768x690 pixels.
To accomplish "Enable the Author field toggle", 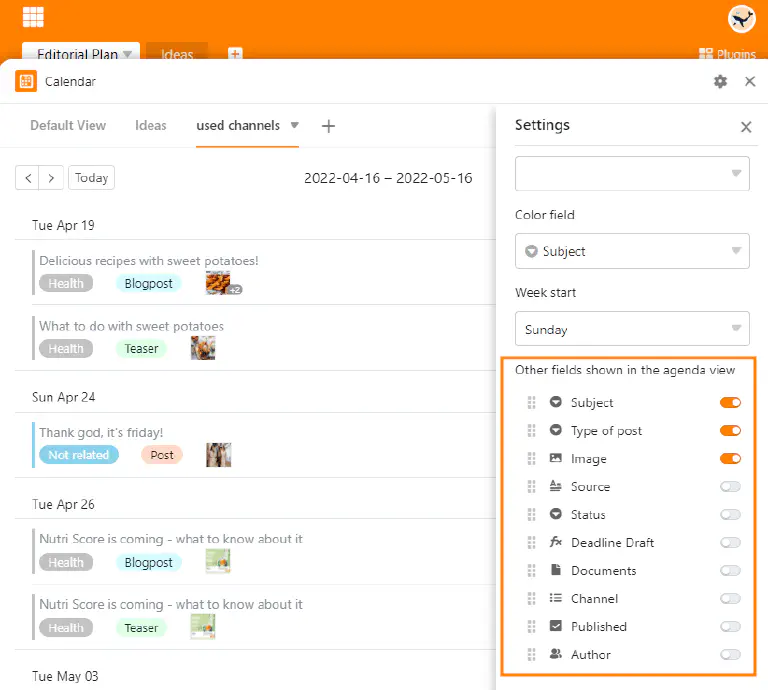I will coord(730,655).
